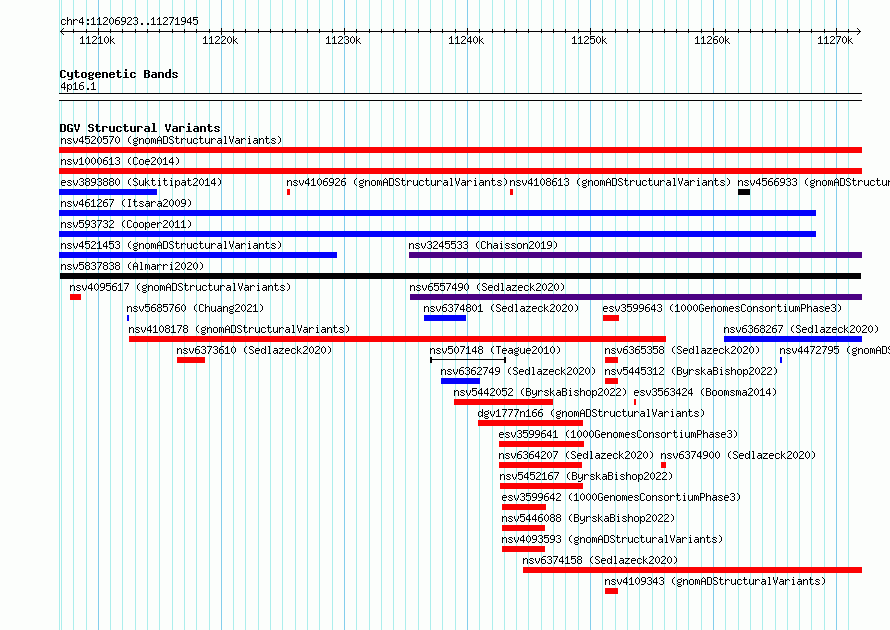The image size is (890, 630).
Task: Click the 11210k ruler position
Action: tap(97, 40)
